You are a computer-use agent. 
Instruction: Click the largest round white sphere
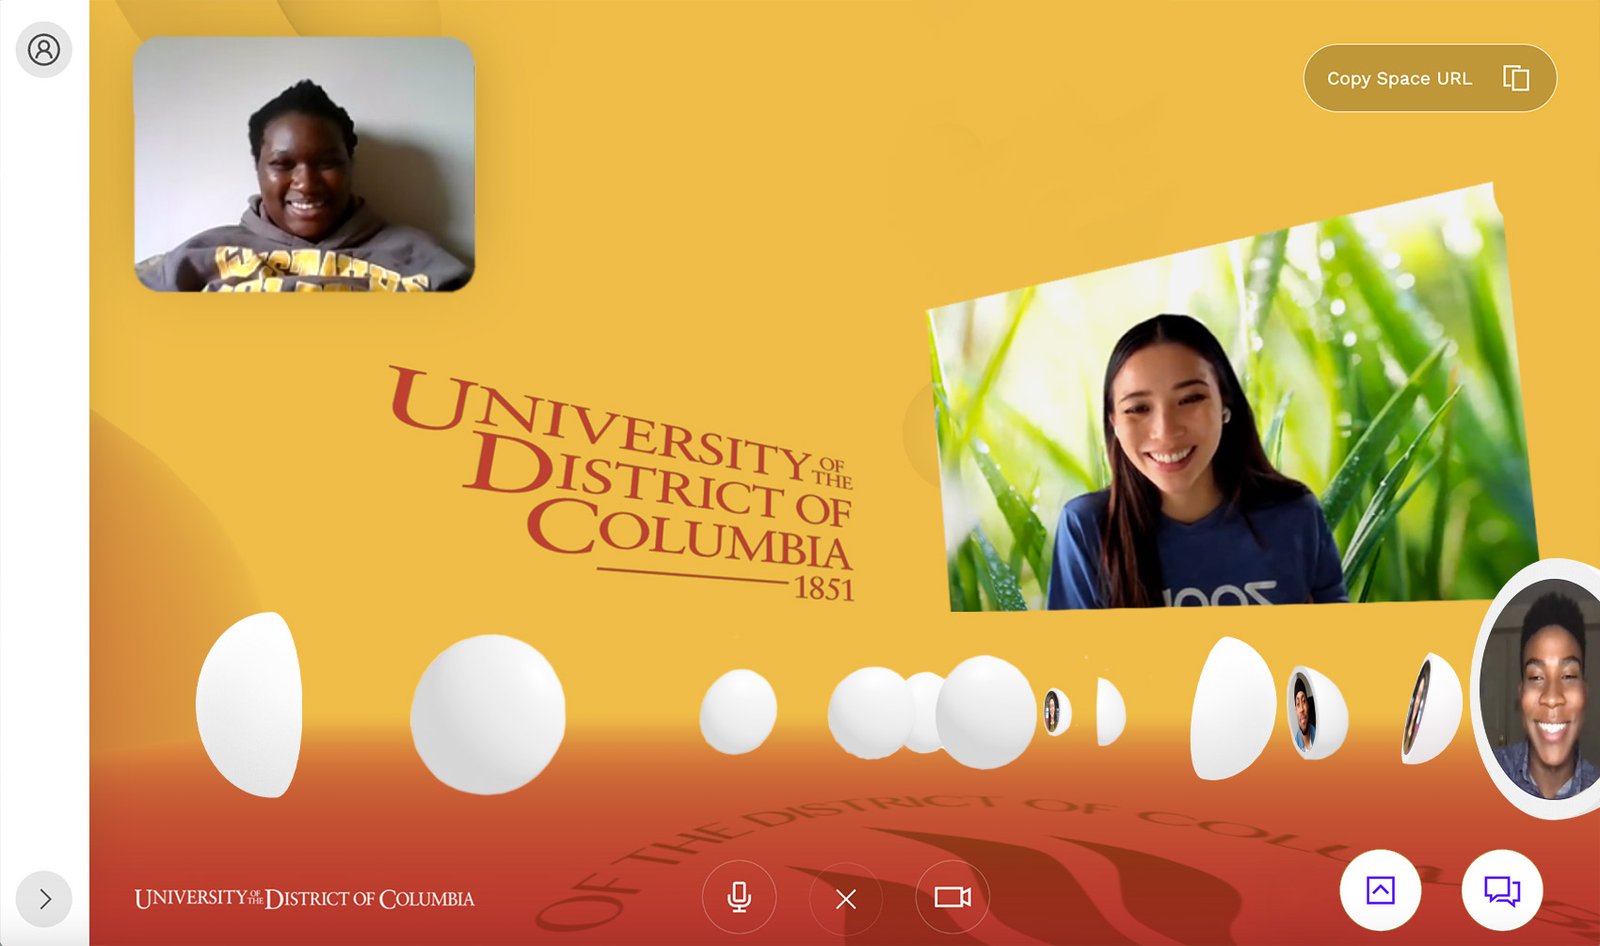488,714
